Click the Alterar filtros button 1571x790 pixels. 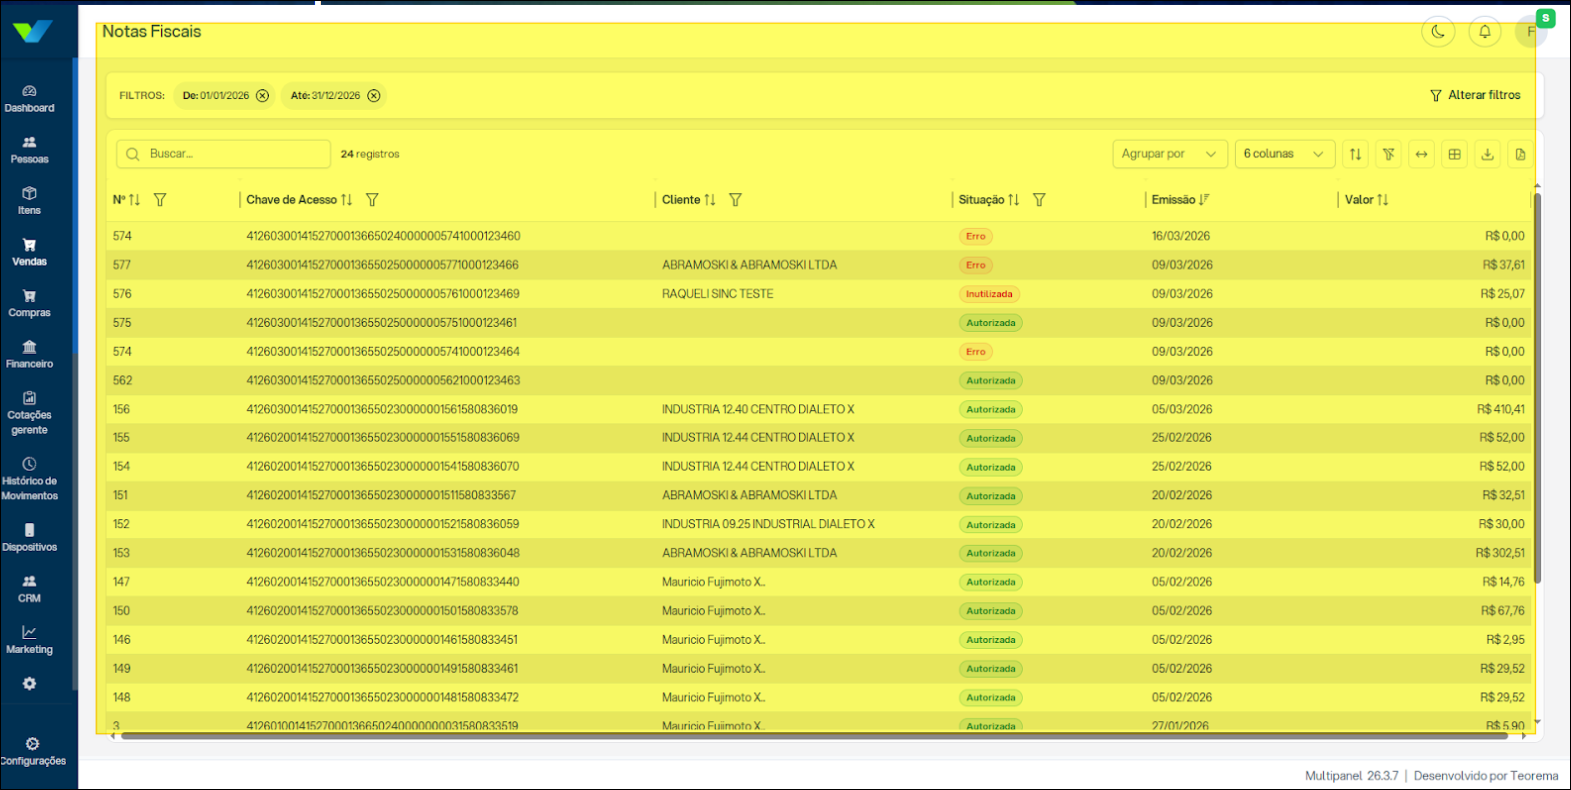click(1475, 95)
